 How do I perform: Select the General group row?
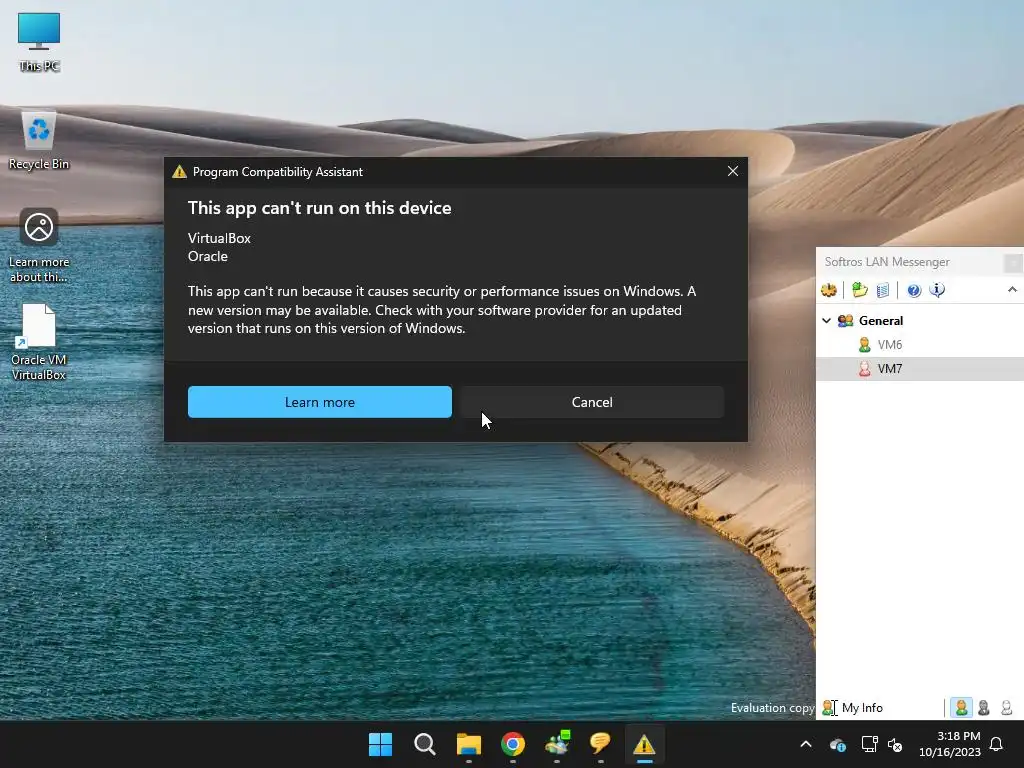pyautogui.click(x=920, y=320)
